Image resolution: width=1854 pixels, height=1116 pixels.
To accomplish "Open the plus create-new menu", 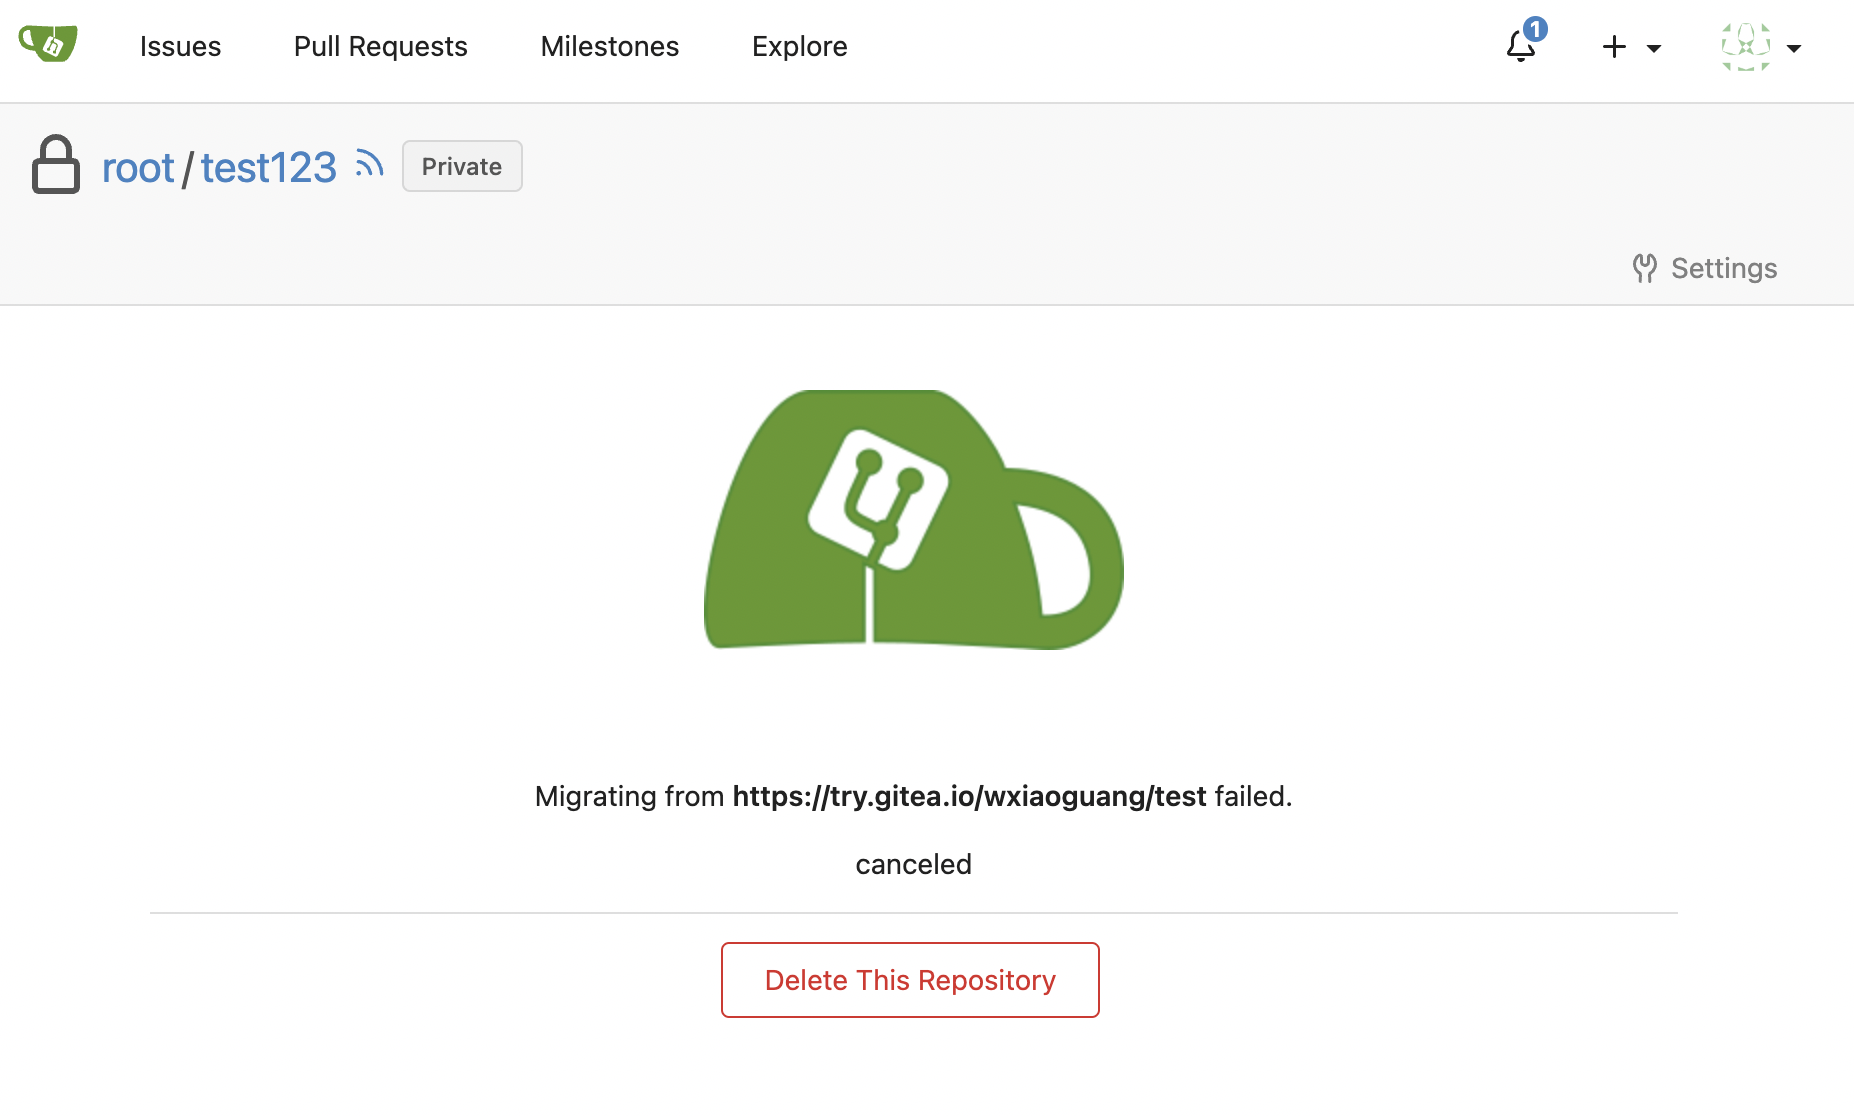I will [x=1631, y=47].
